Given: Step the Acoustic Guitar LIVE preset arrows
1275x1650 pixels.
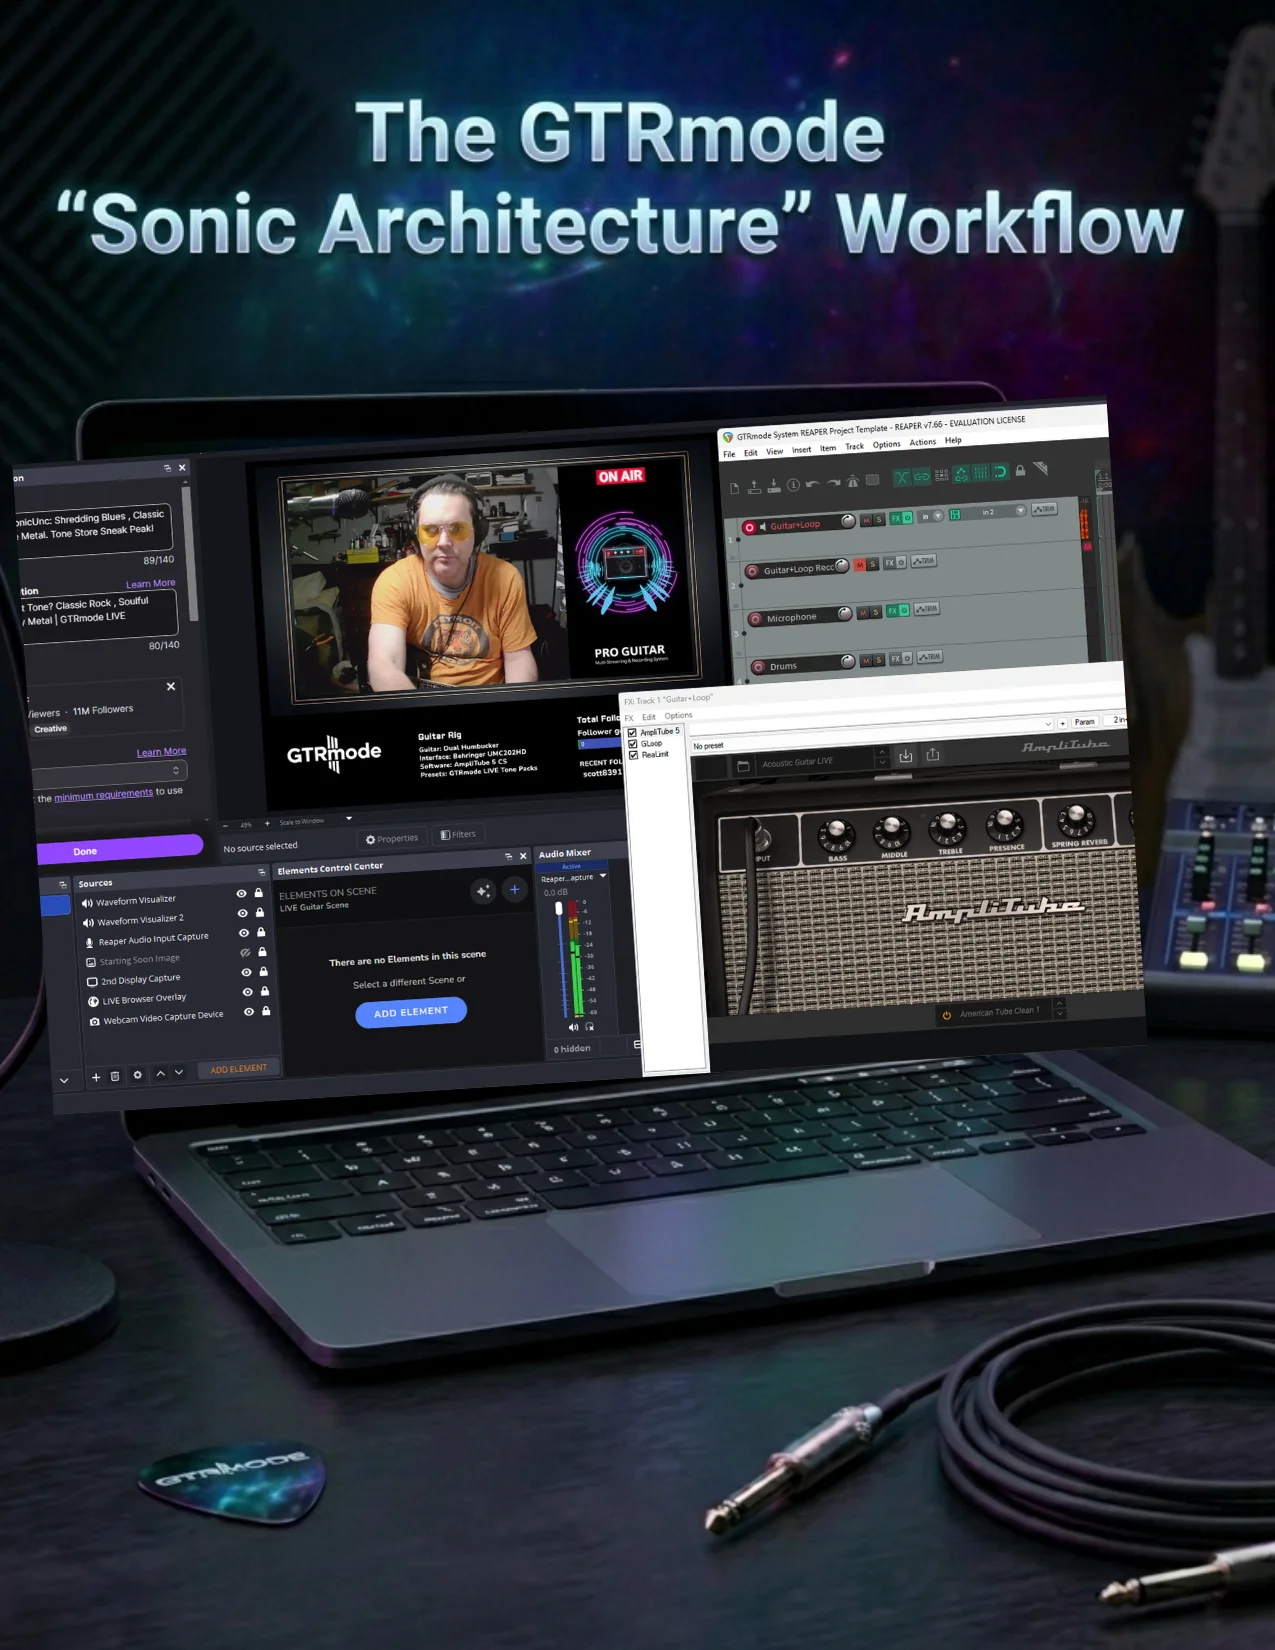Looking at the screenshot, I should coord(882,757).
